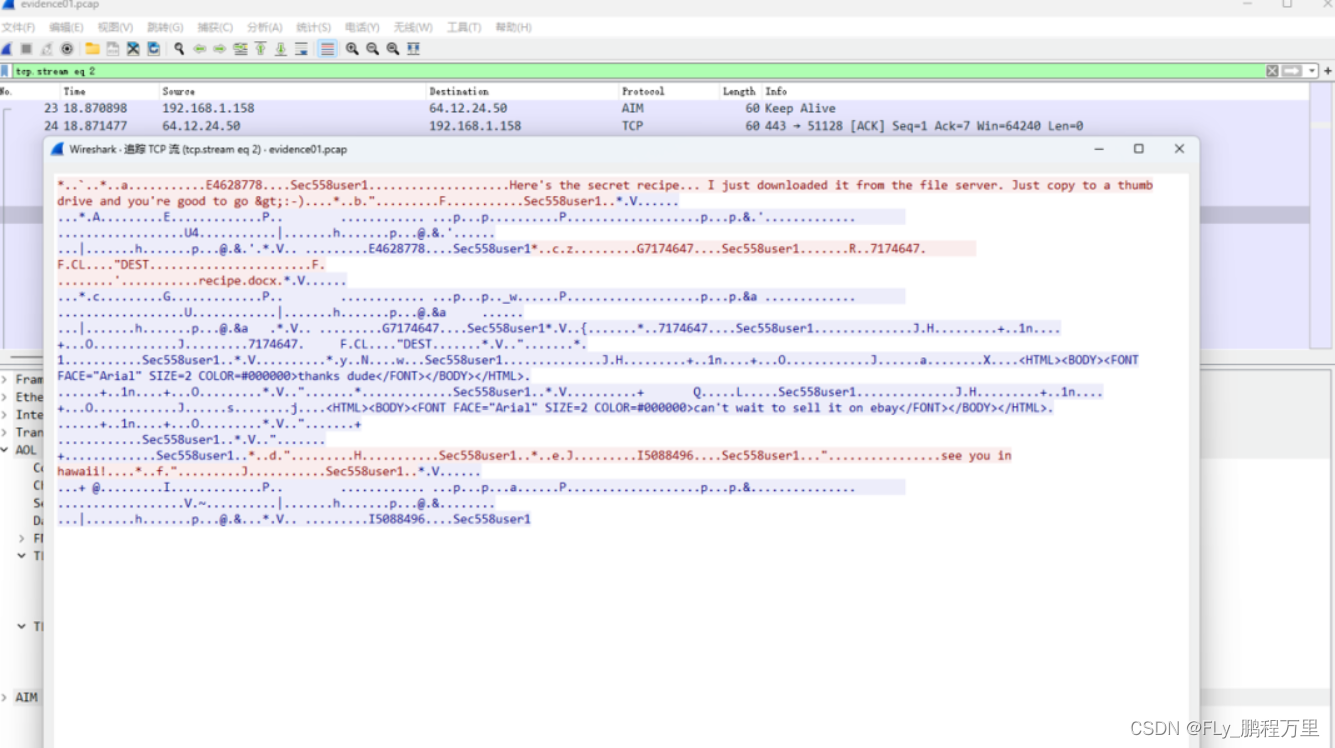
Task: Open capture options gear icon
Action: 67,49
